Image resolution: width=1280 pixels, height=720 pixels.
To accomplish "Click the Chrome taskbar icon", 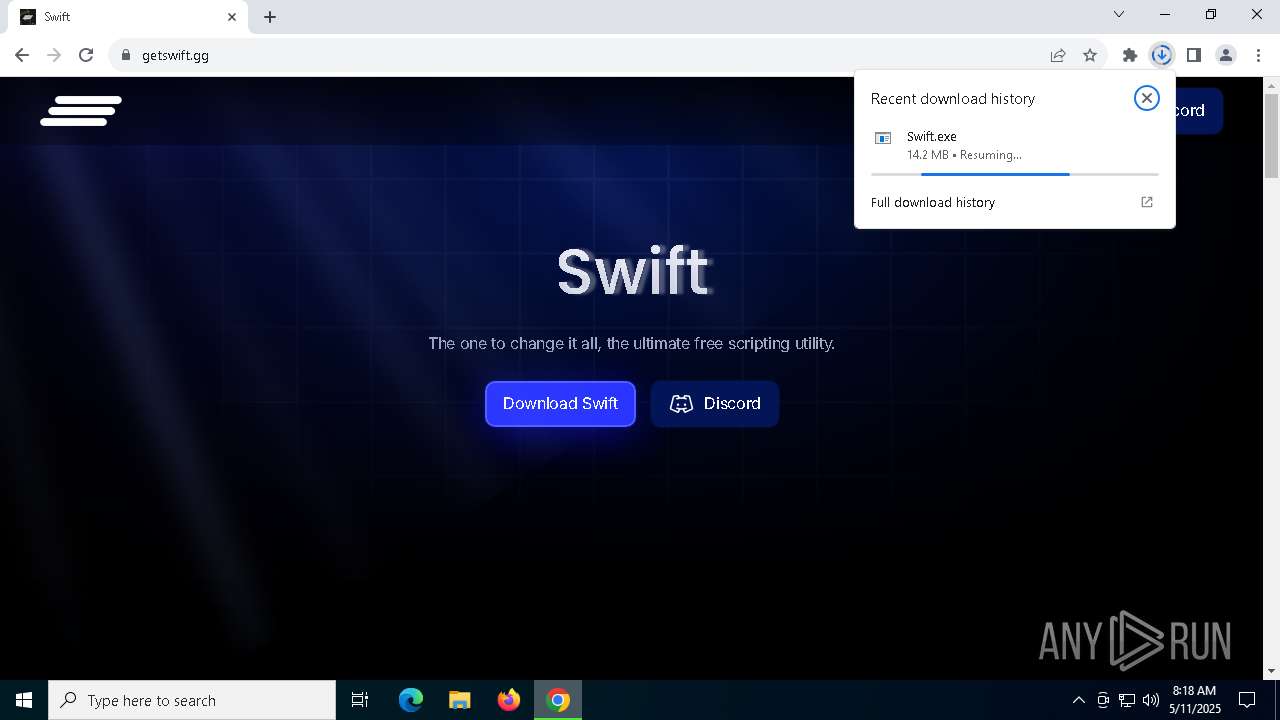I will [559, 700].
